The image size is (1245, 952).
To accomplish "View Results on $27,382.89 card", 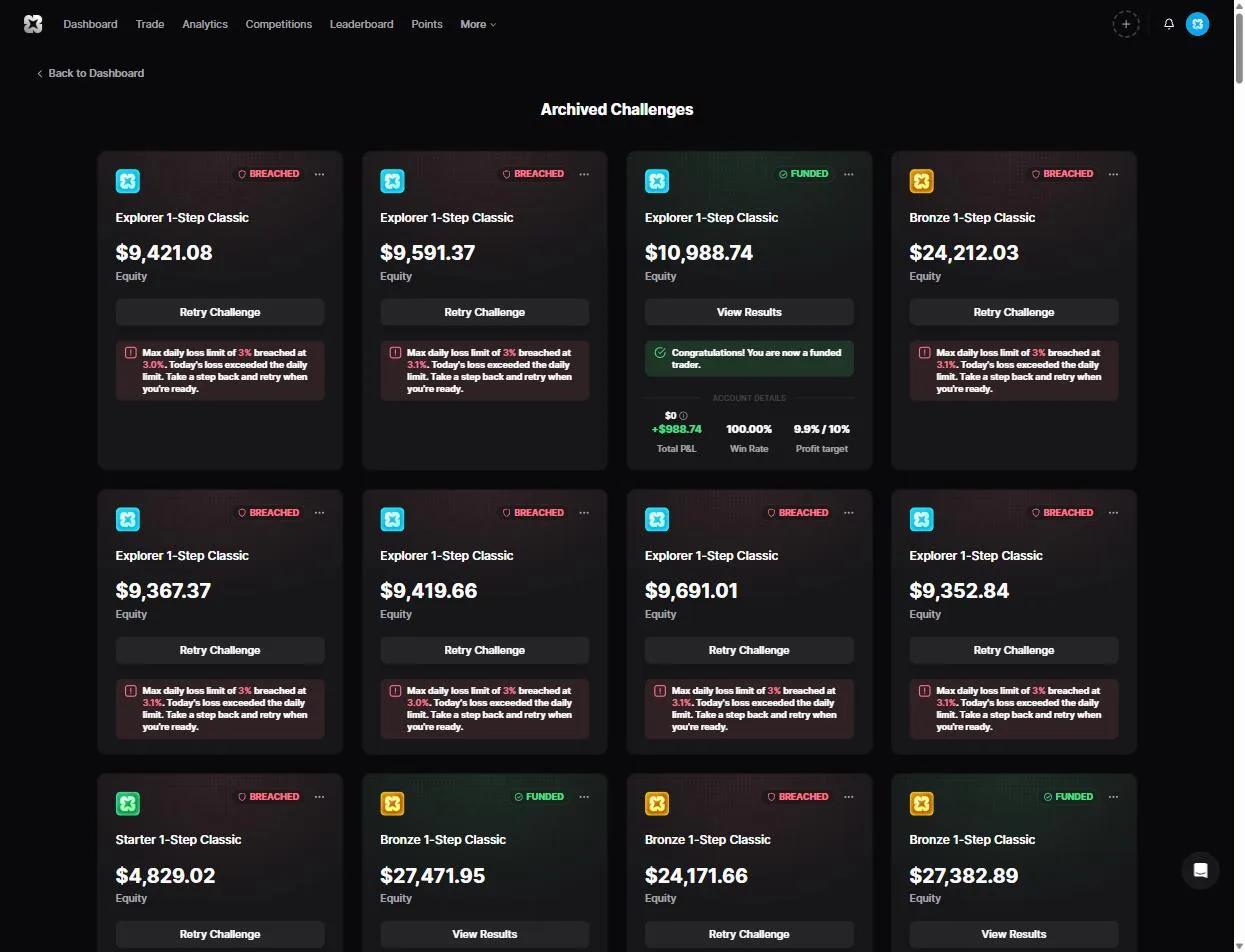I will tap(1014, 934).
